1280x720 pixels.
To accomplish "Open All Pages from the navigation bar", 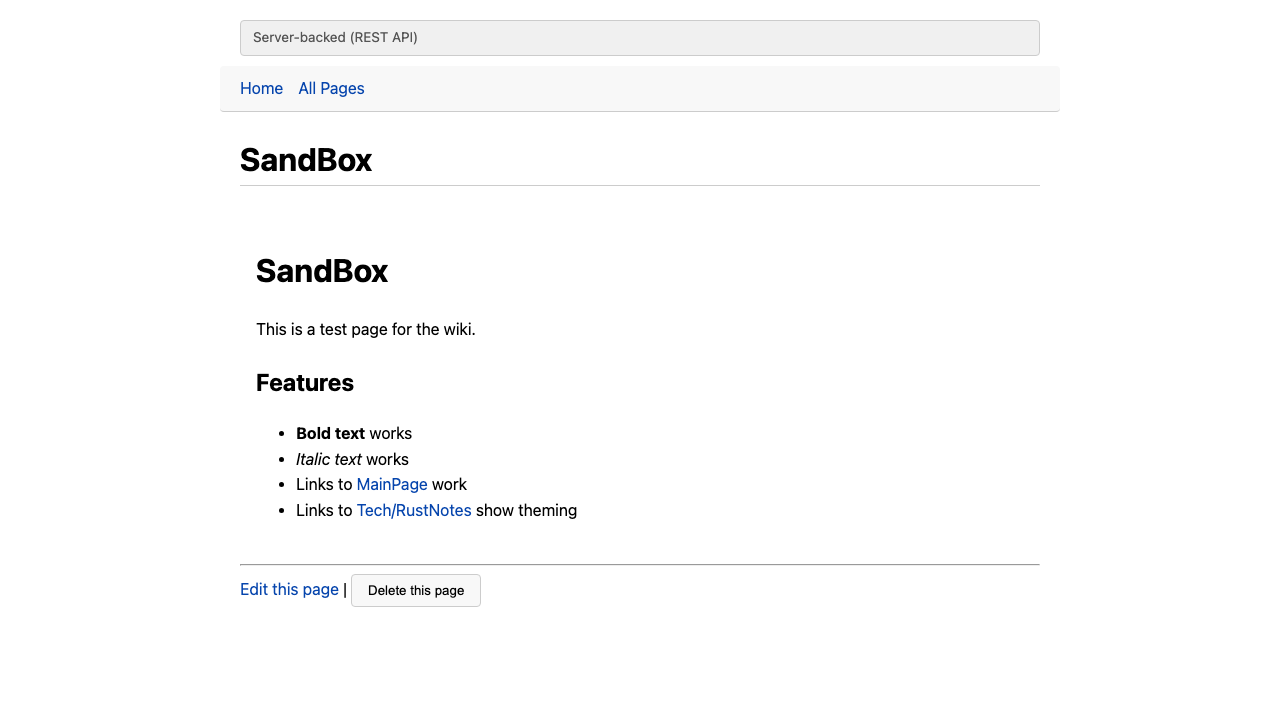I will pos(331,89).
